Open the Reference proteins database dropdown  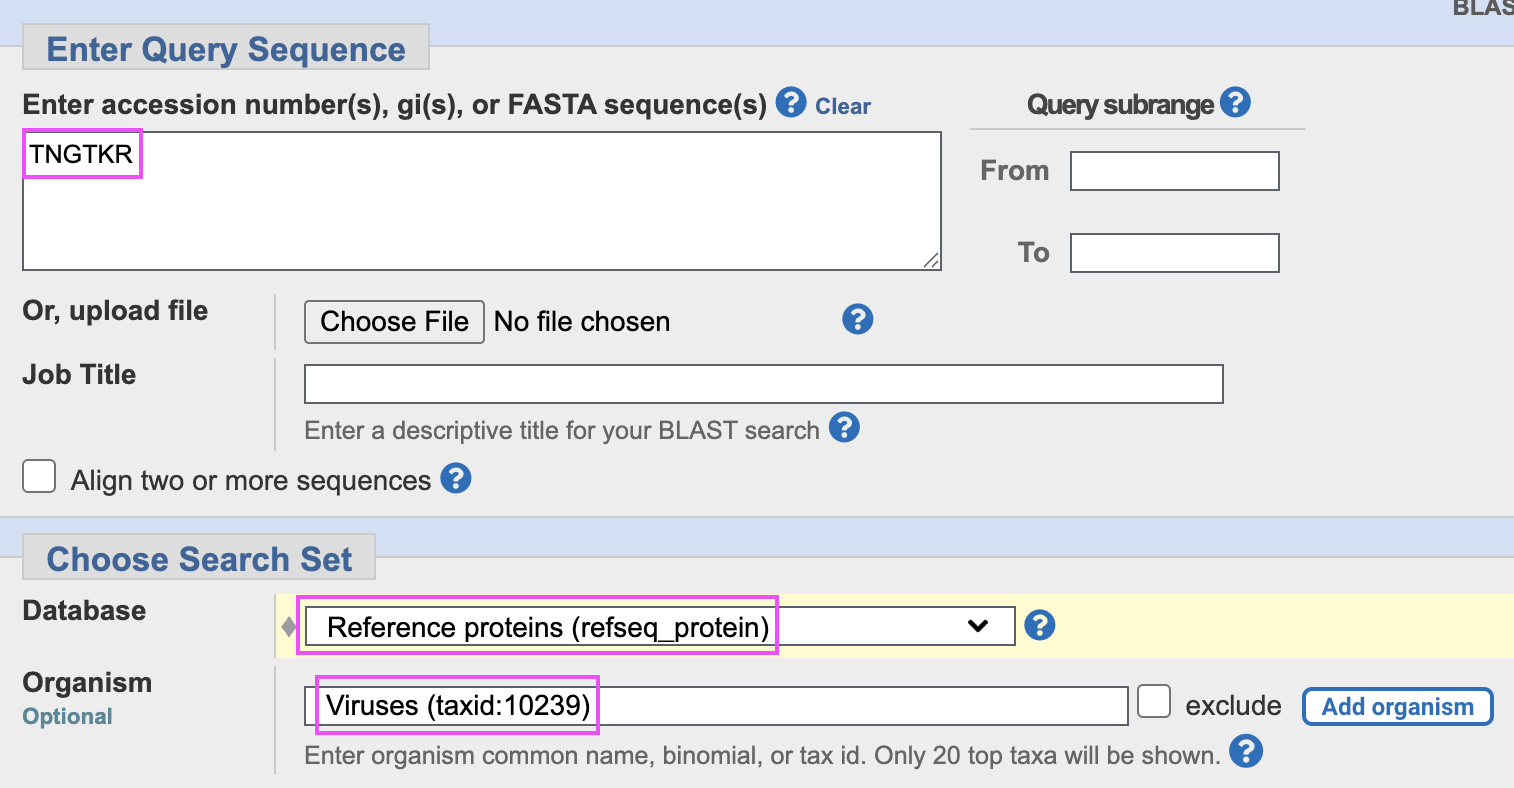658,627
